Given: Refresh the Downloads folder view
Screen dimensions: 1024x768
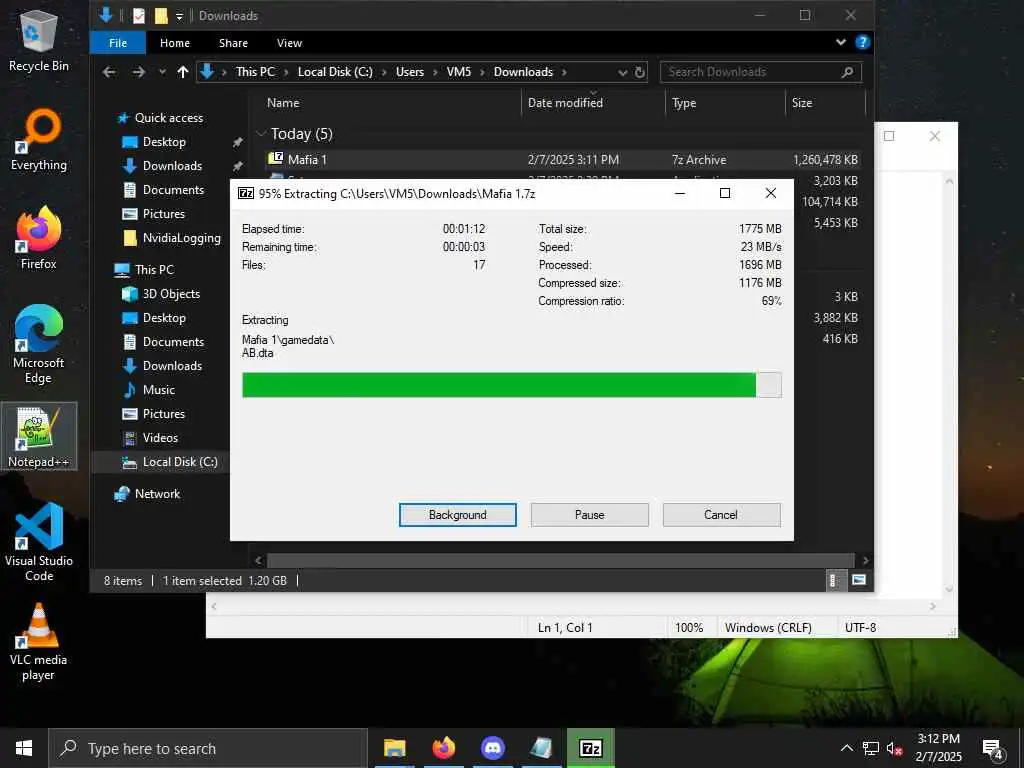Looking at the screenshot, I should coord(641,72).
